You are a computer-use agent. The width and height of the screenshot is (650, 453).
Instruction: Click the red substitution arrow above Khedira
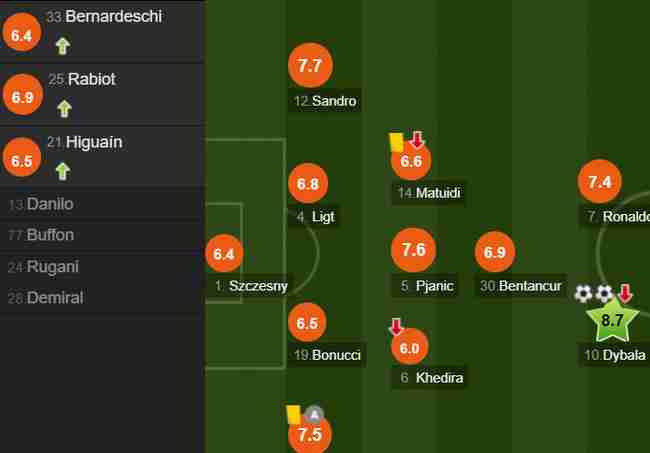[x=396, y=327]
